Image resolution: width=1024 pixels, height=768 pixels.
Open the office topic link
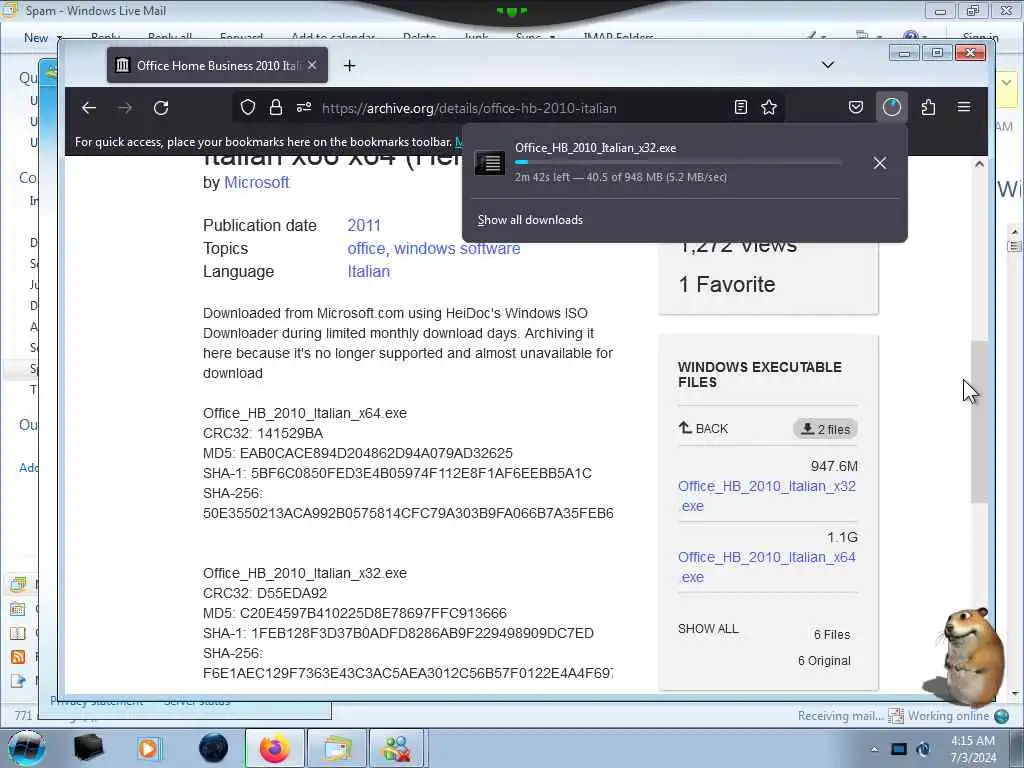point(366,249)
